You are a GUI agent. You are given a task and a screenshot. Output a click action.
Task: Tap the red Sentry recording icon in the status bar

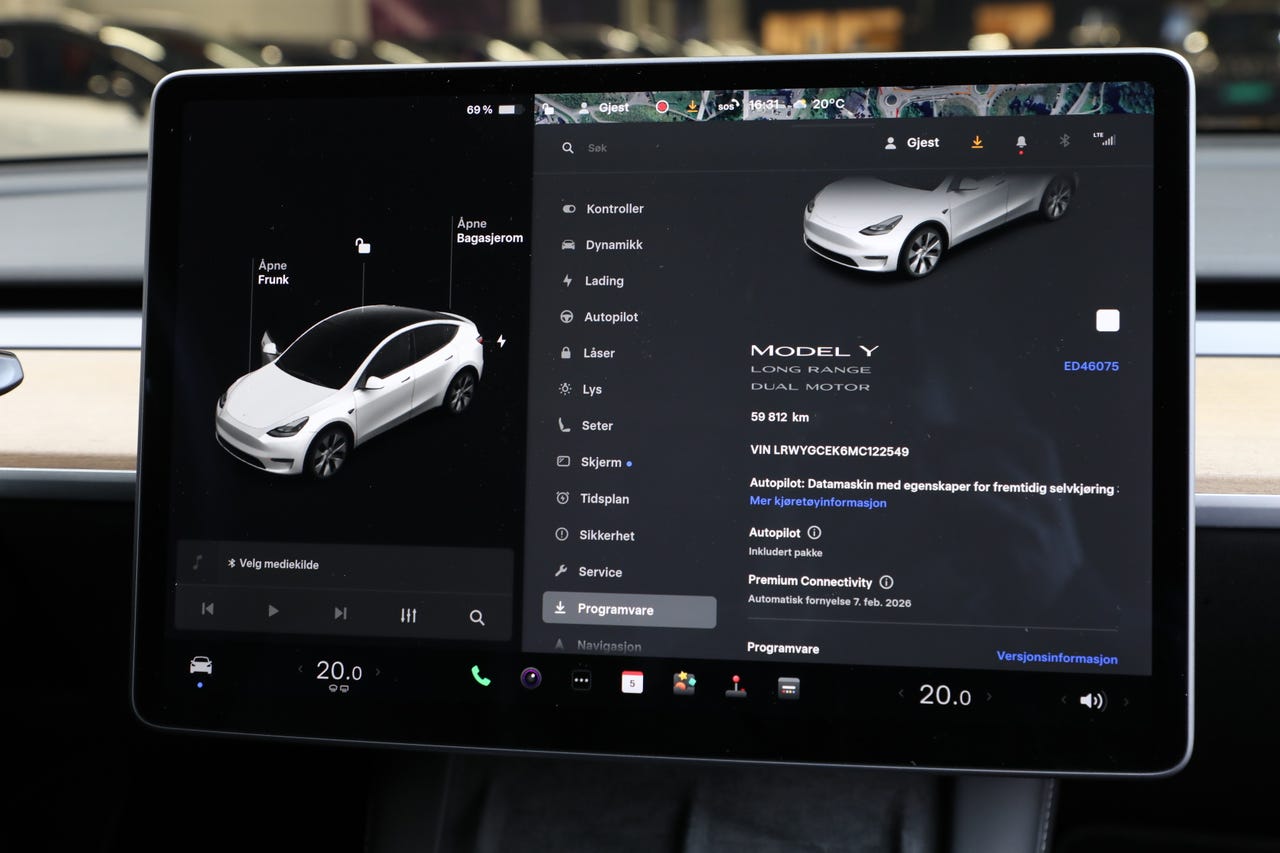[x=661, y=107]
